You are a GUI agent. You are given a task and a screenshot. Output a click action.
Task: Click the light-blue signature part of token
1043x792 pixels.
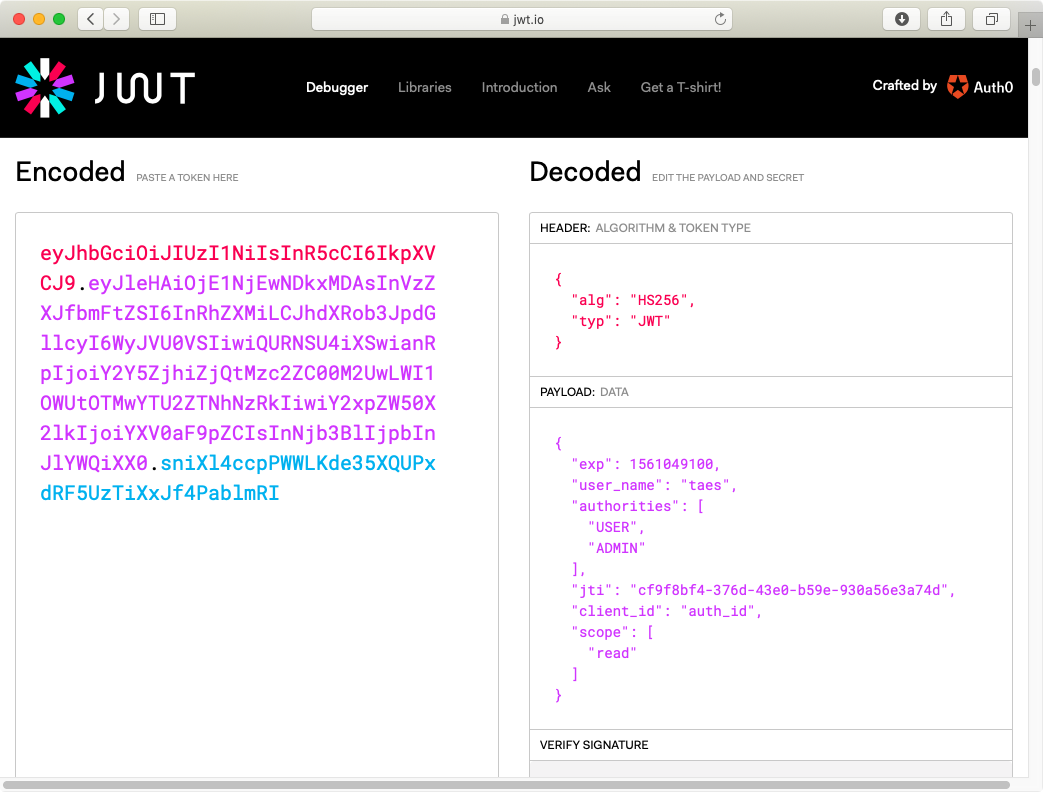[x=237, y=478]
